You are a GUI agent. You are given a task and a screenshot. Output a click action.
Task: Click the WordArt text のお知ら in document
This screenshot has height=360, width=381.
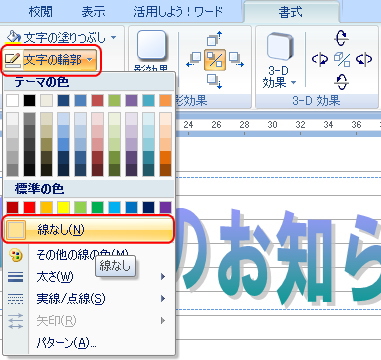click(278, 257)
